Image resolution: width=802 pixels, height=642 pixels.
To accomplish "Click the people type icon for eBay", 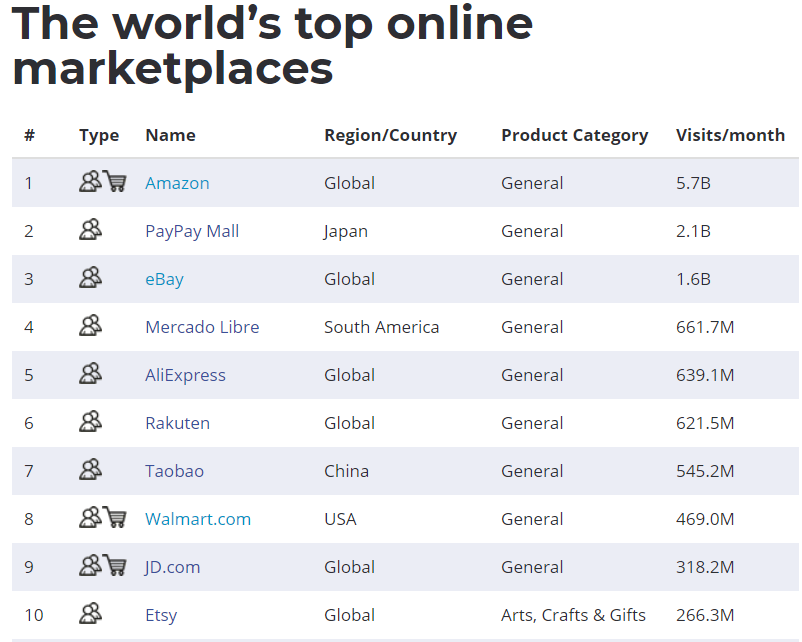I will click(91, 278).
